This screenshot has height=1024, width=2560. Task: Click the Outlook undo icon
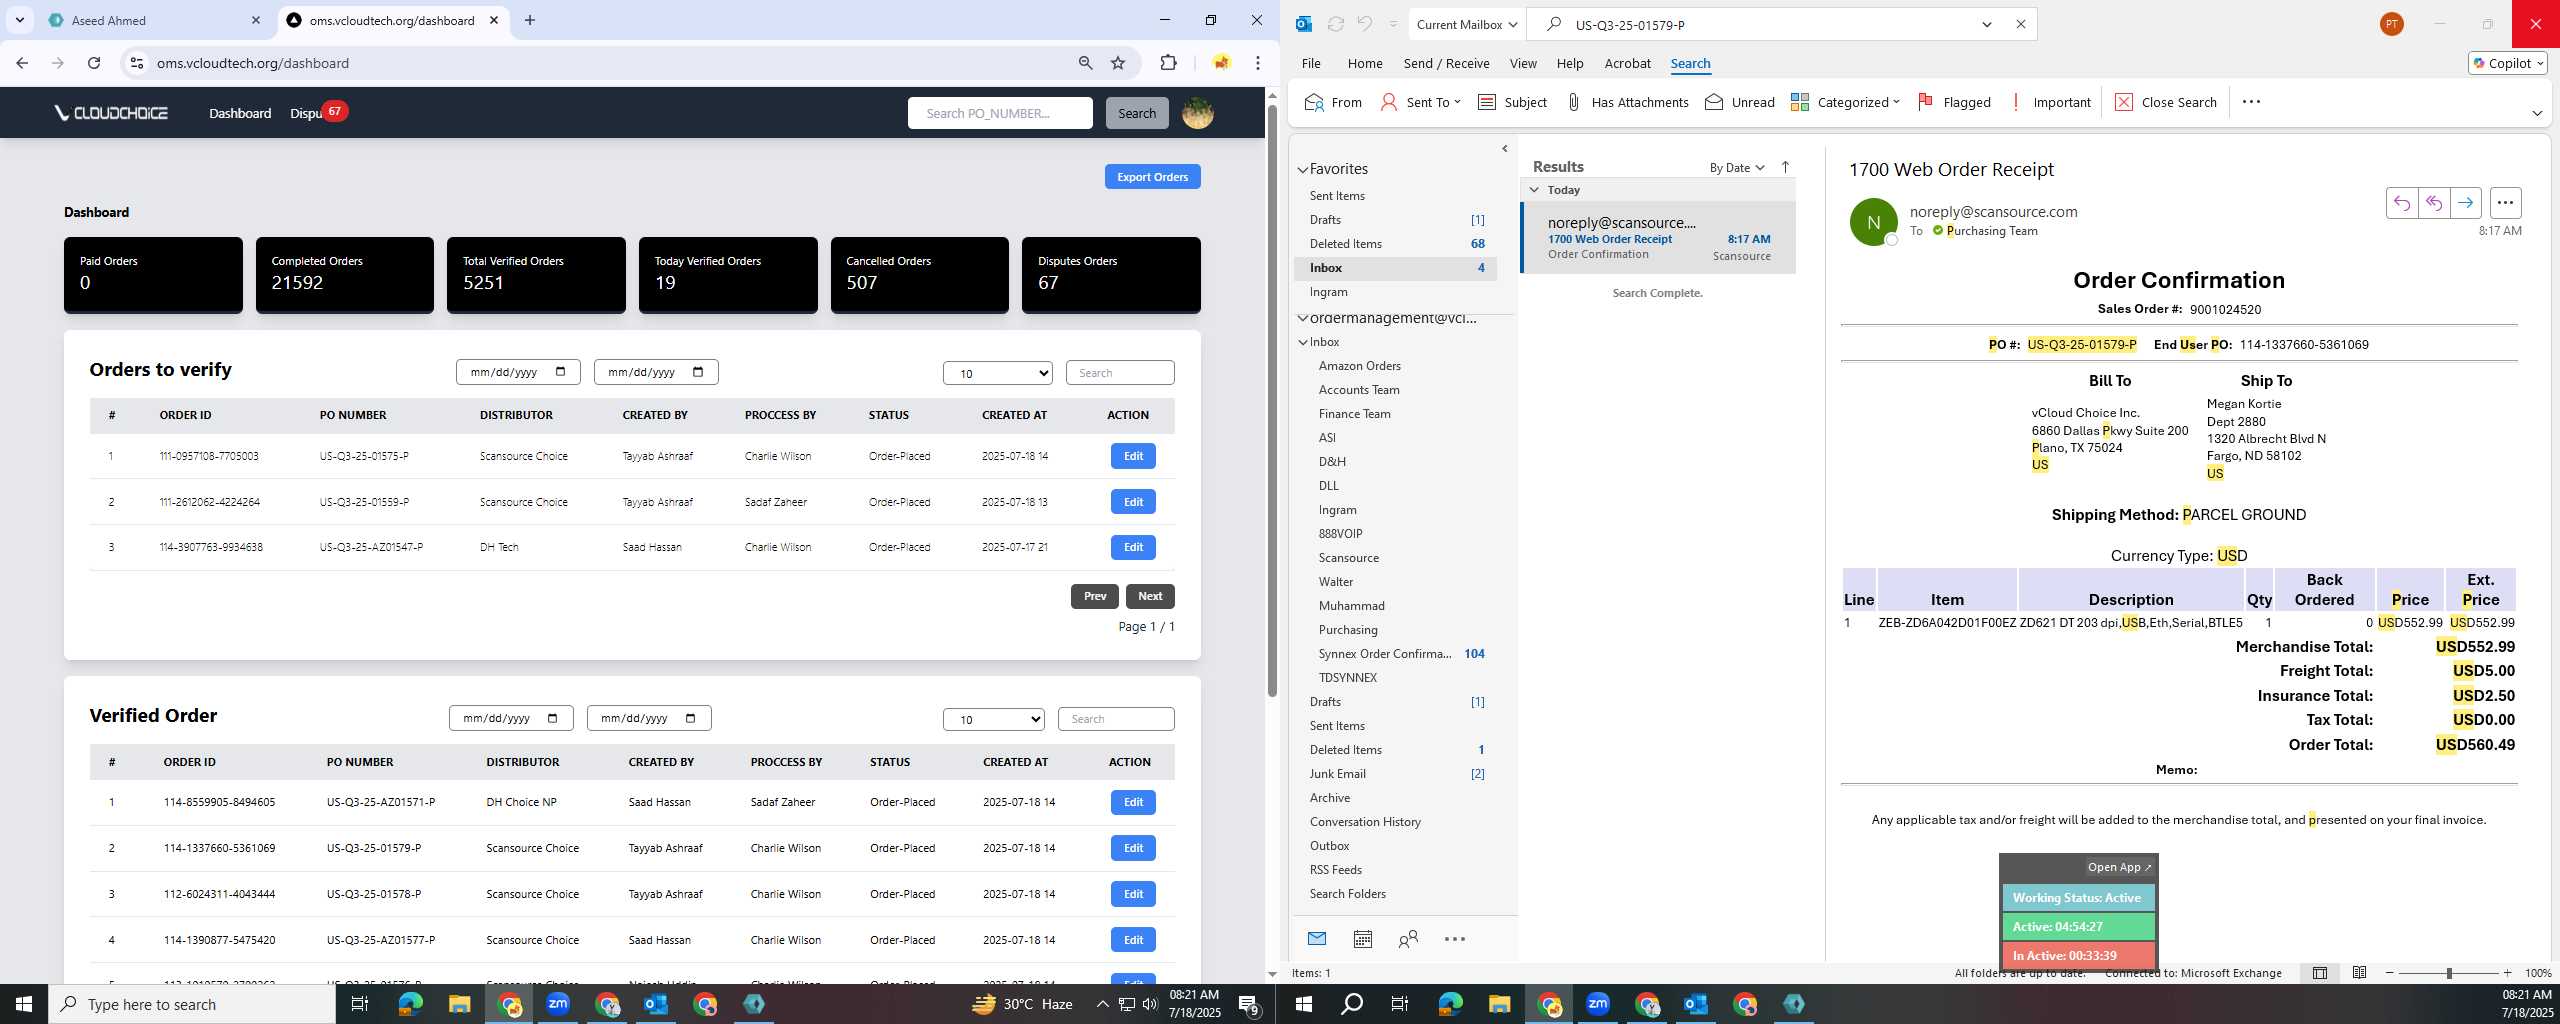(1364, 24)
